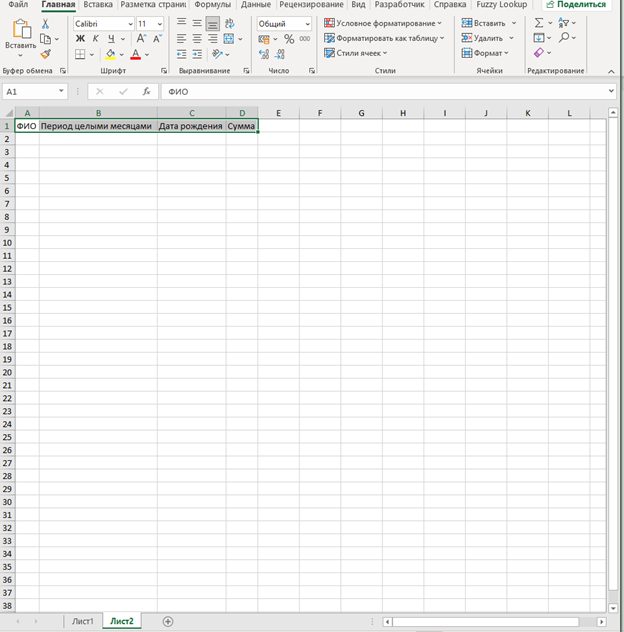Click the Paste clipboard icon
Image resolution: width=624 pixels, height=632 pixels.
(21, 29)
